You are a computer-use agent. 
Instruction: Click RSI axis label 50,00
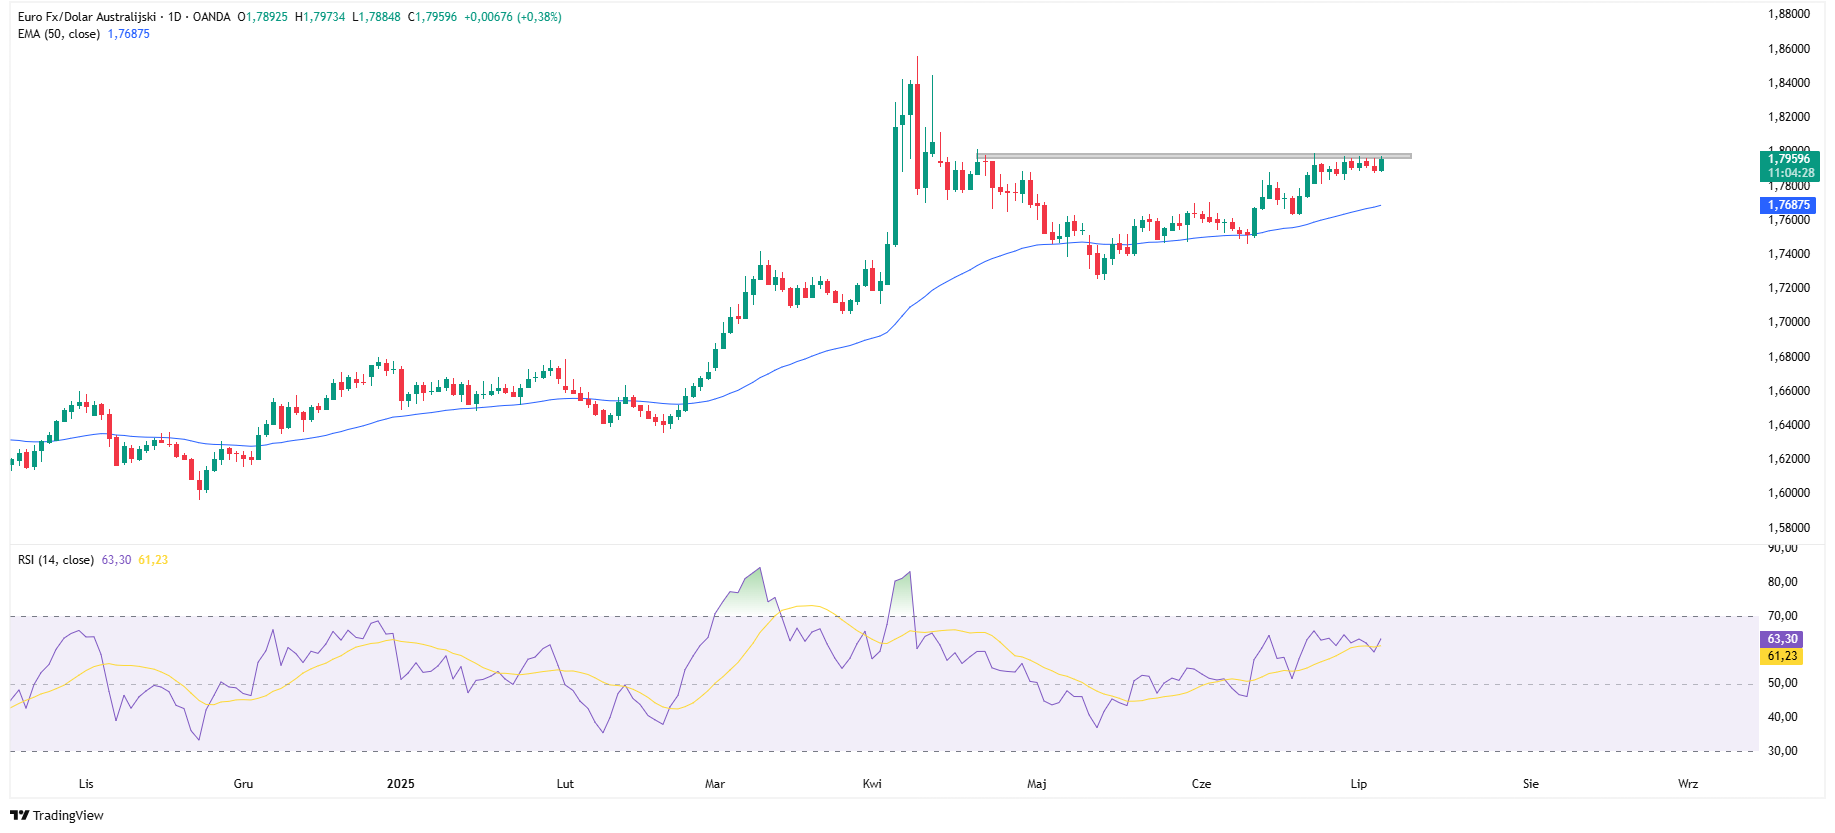click(1783, 683)
